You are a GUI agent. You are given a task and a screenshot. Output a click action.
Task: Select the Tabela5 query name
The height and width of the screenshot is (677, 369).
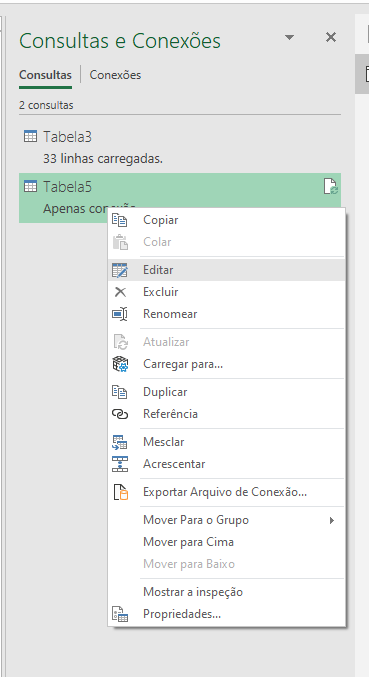pyautogui.click(x=67, y=187)
